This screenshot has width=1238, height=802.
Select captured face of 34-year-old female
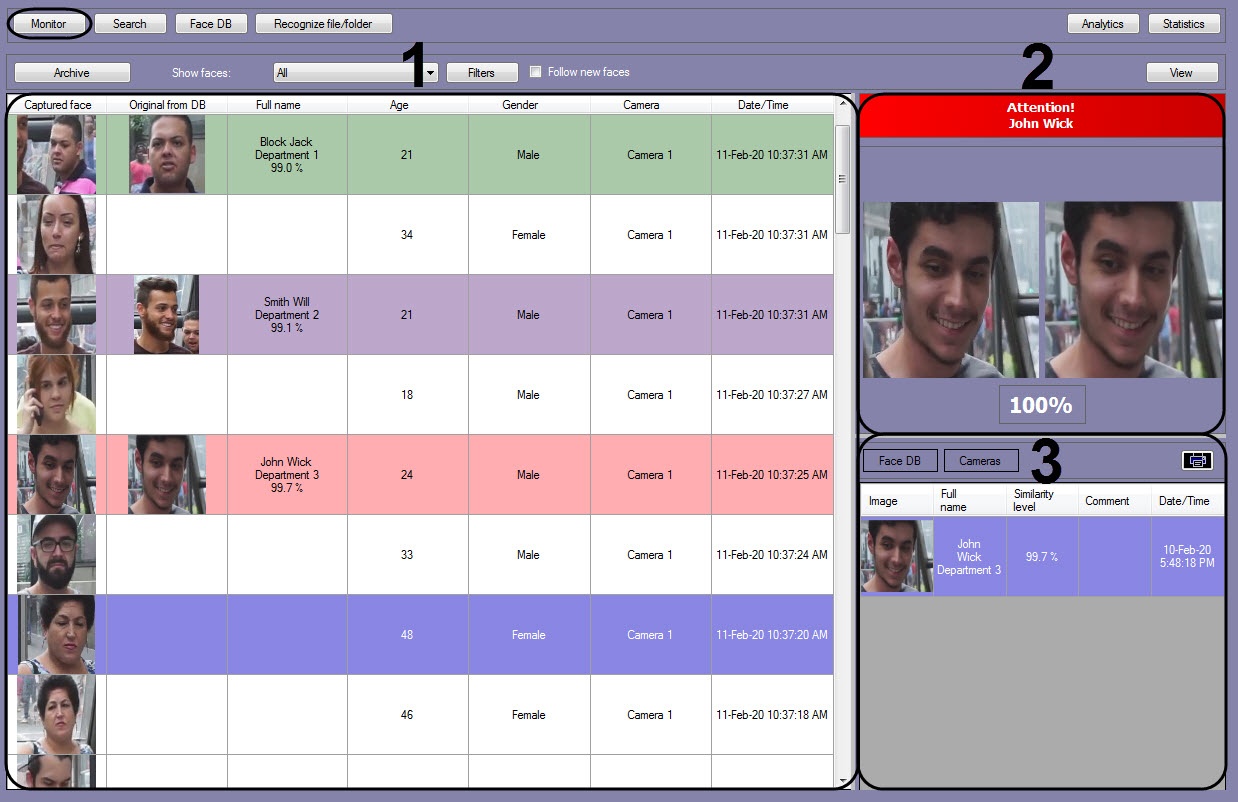(57, 234)
